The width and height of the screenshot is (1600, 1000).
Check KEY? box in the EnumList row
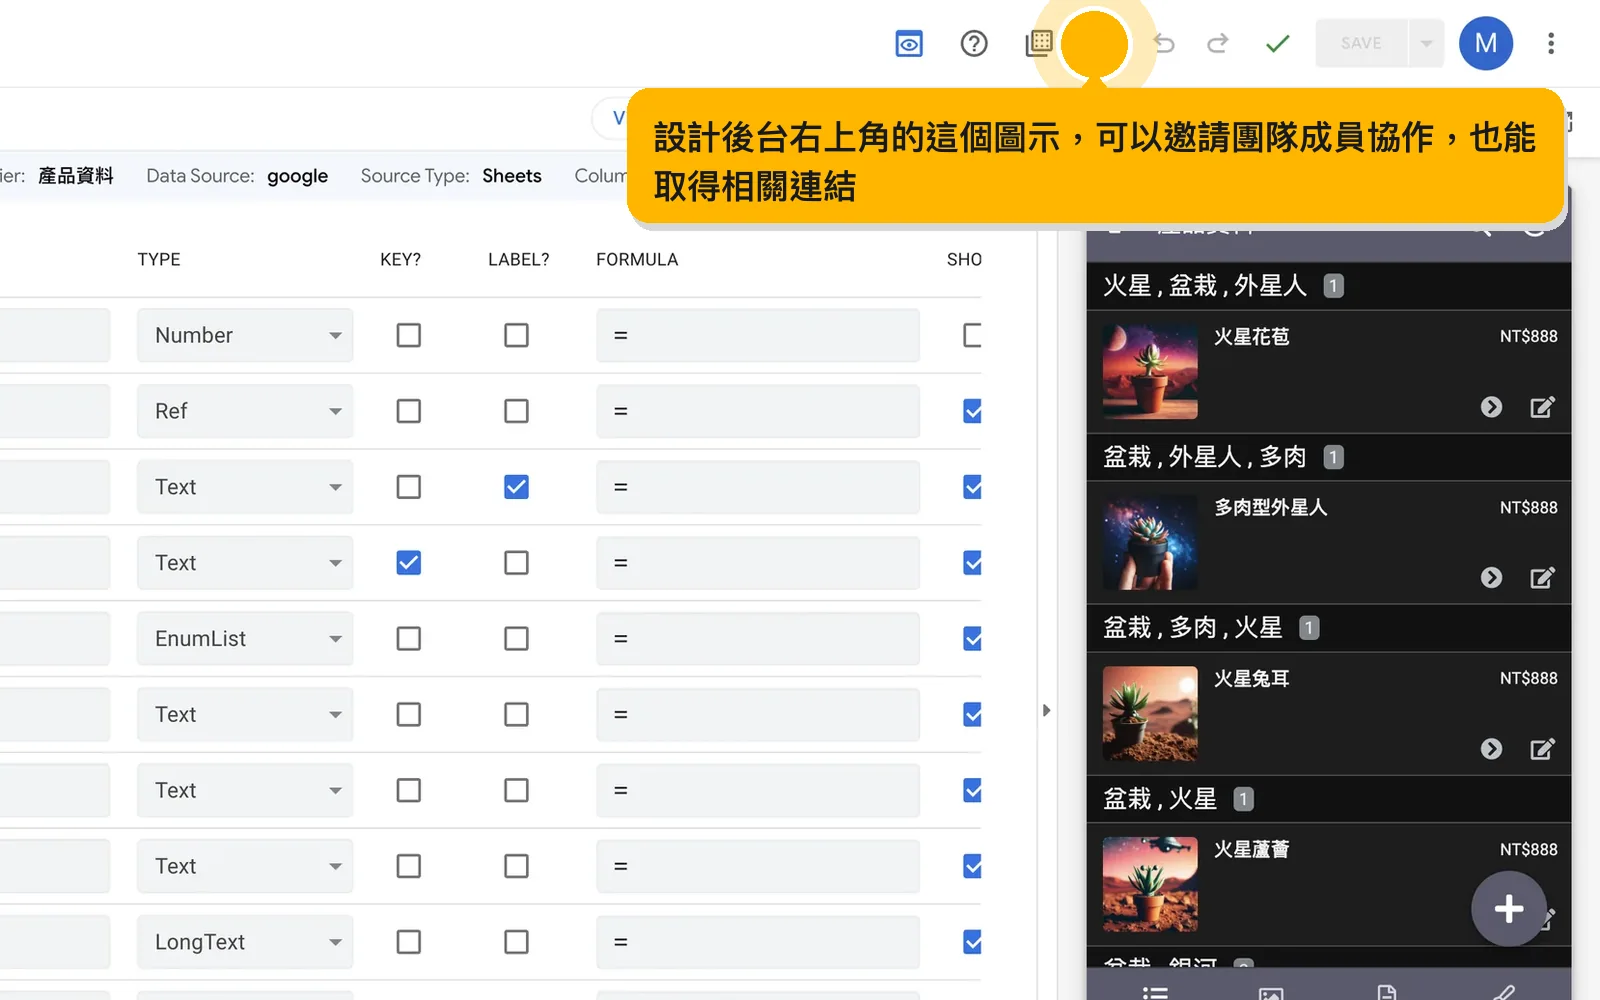coord(408,639)
